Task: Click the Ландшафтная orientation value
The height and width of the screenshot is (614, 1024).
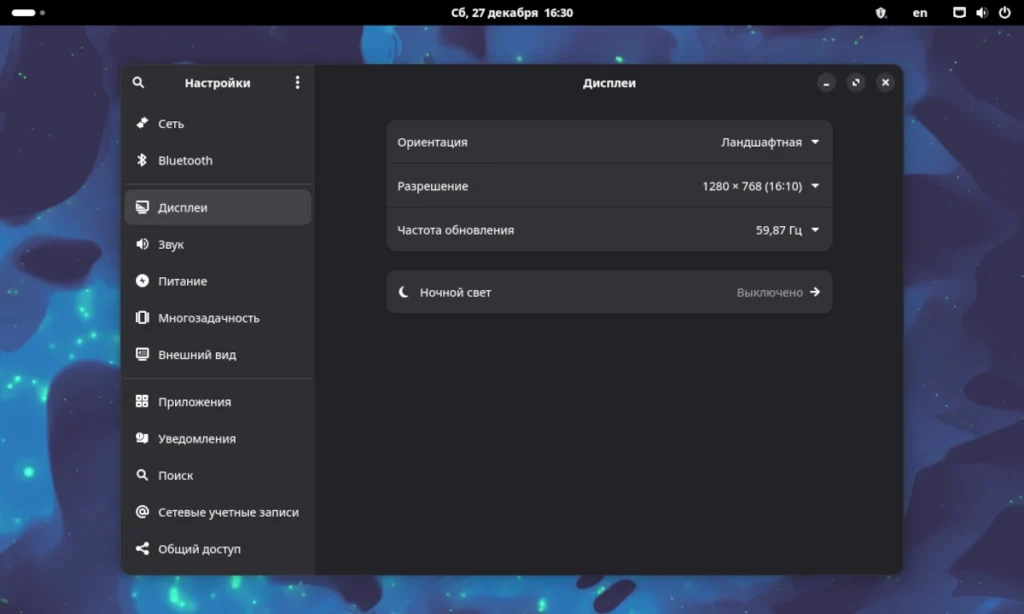Action: pyautogui.click(x=761, y=142)
